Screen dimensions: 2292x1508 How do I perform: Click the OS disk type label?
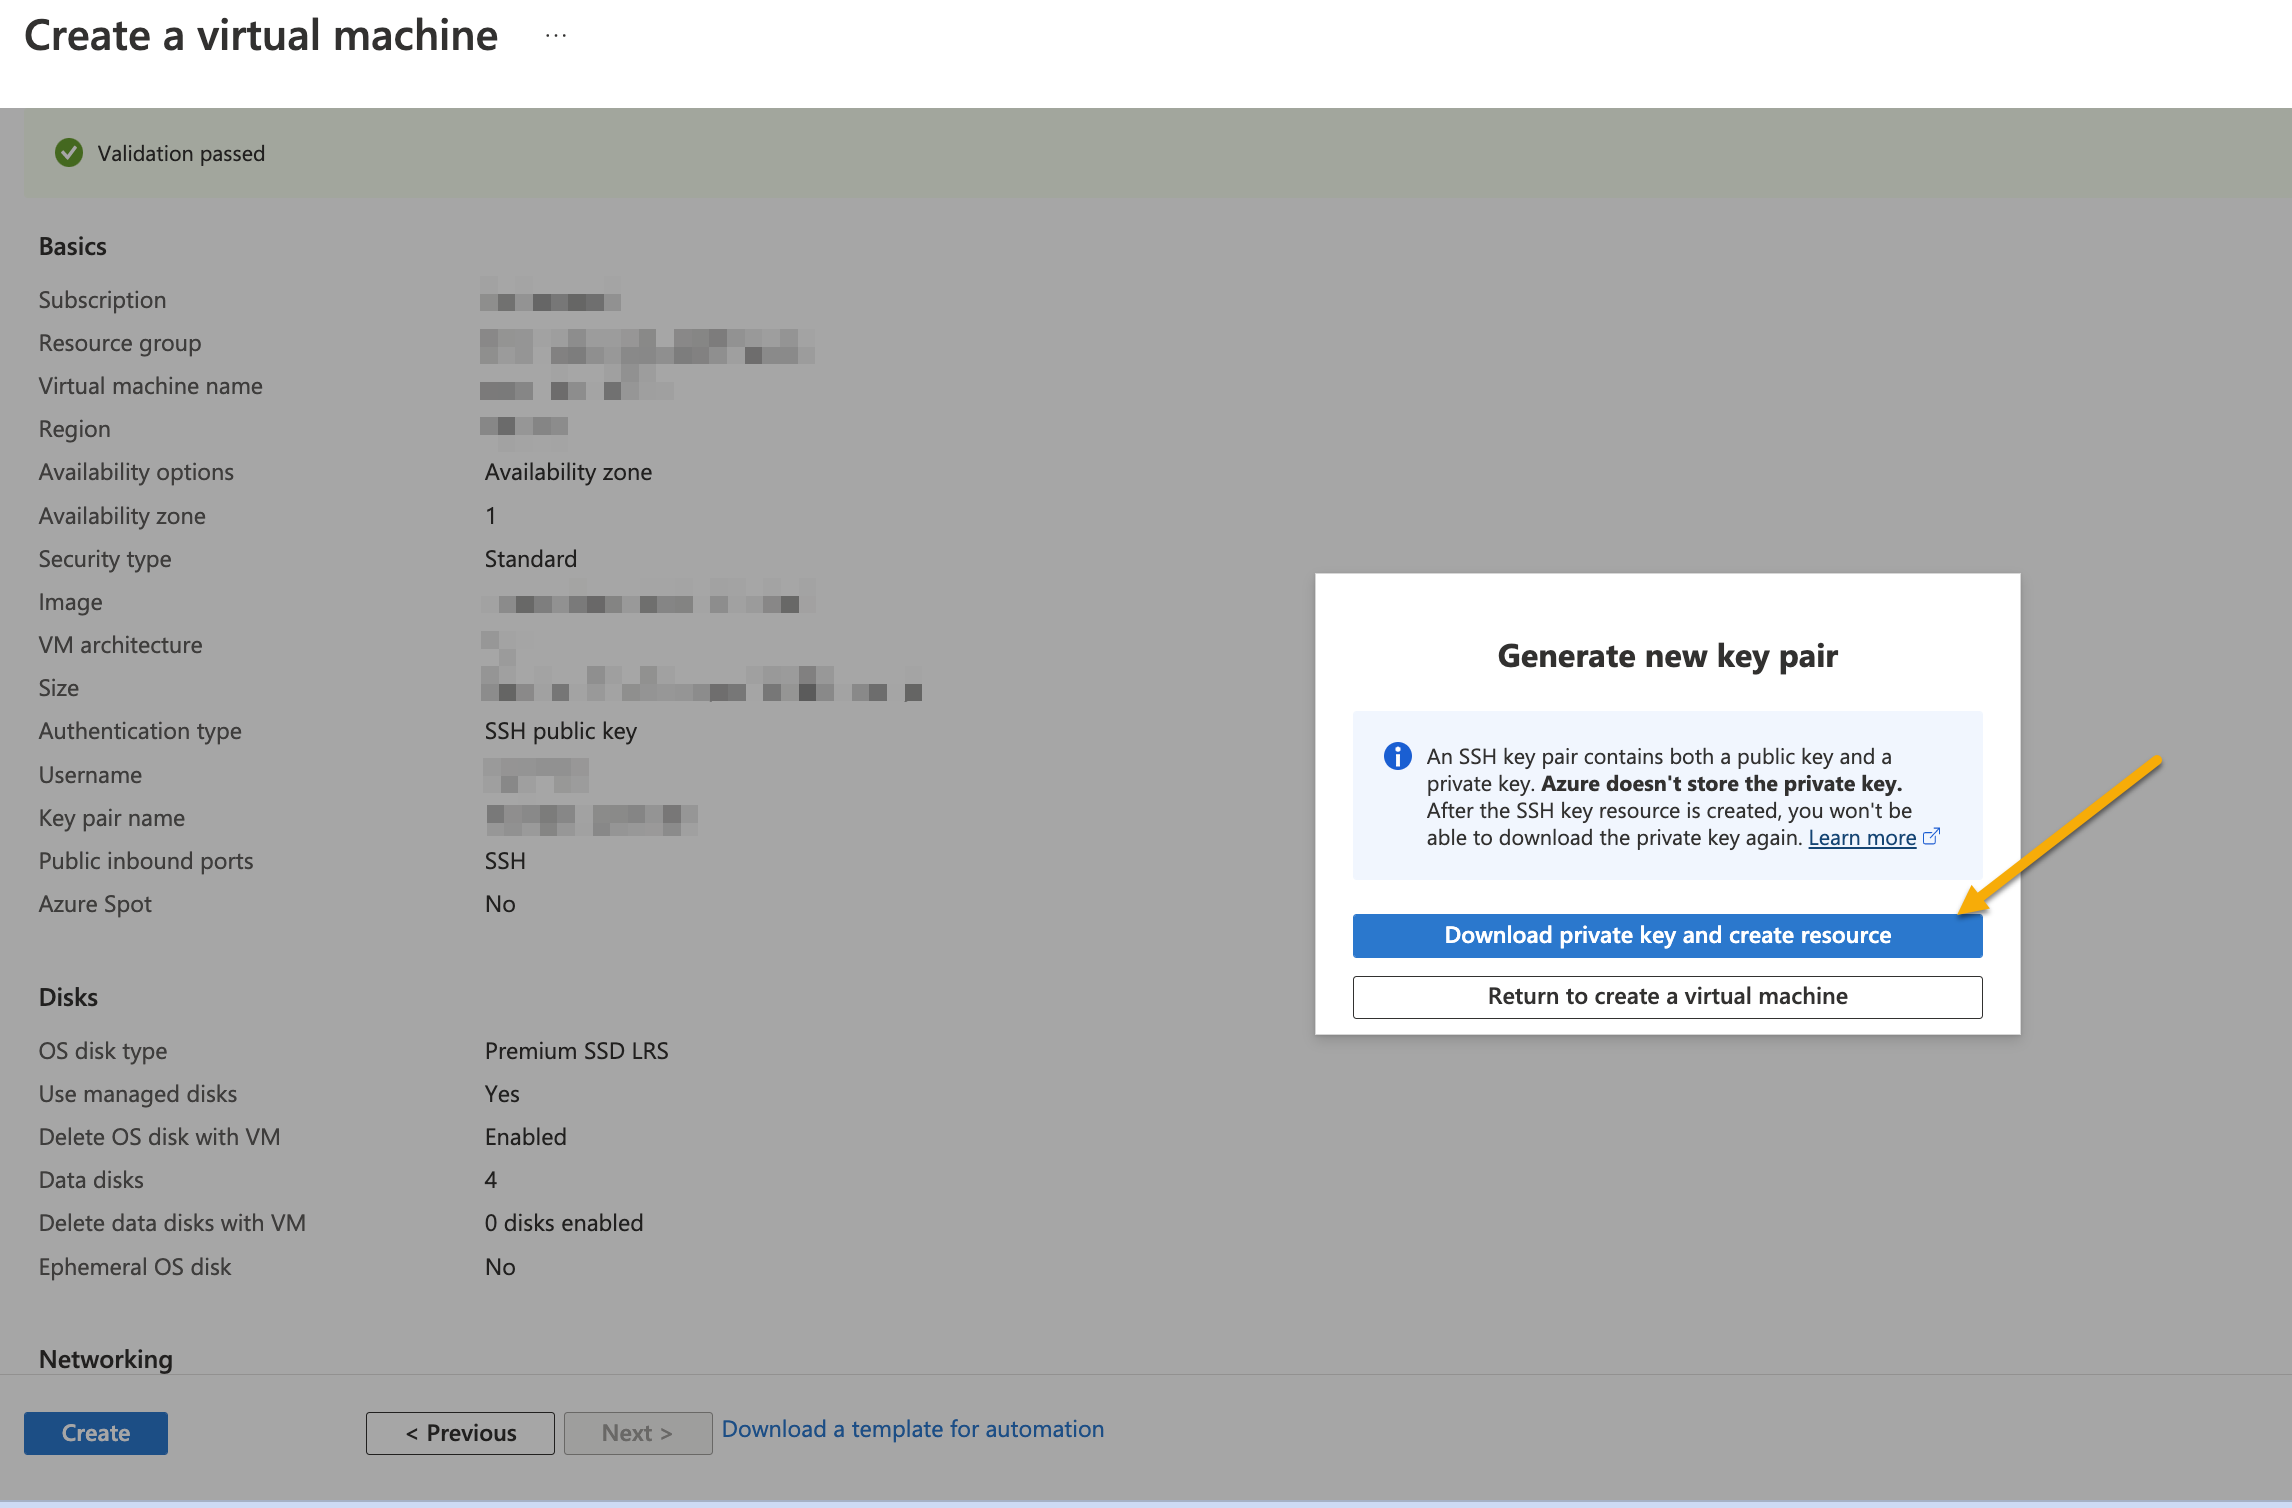(103, 1051)
